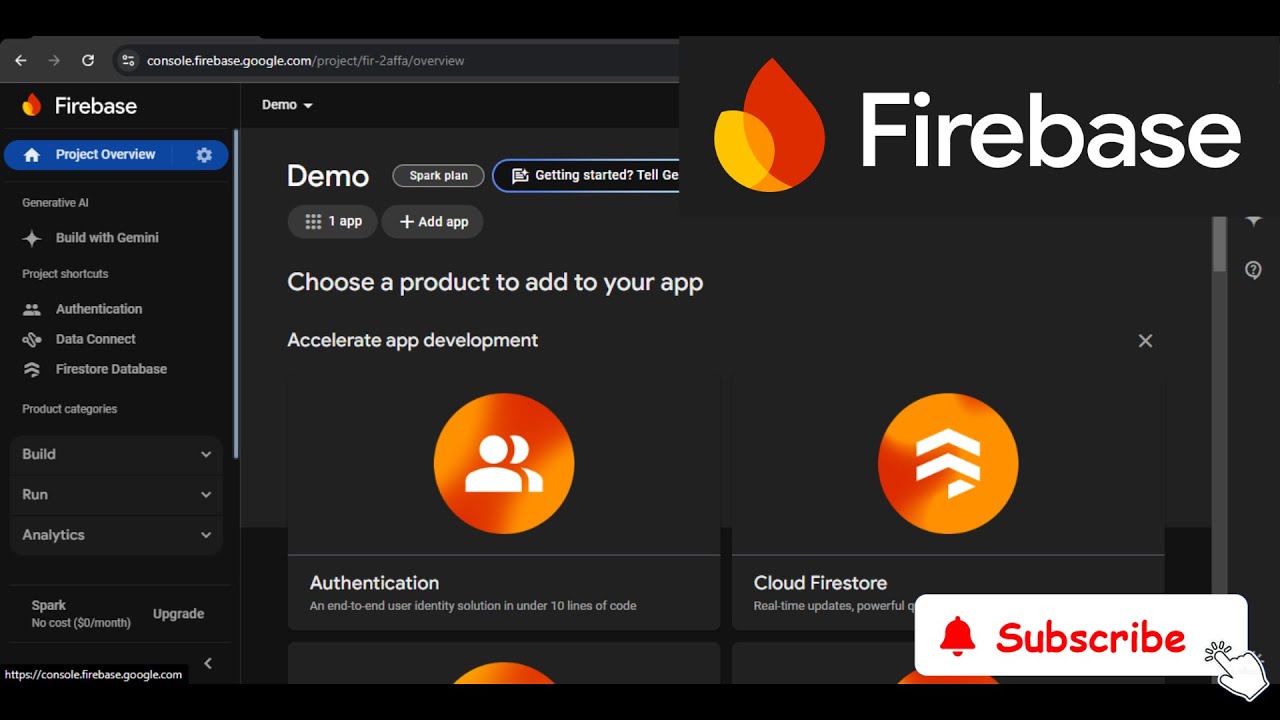The height and width of the screenshot is (720, 1280).
Task: Click the browser forward arrow
Action: pyautogui.click(x=54, y=61)
